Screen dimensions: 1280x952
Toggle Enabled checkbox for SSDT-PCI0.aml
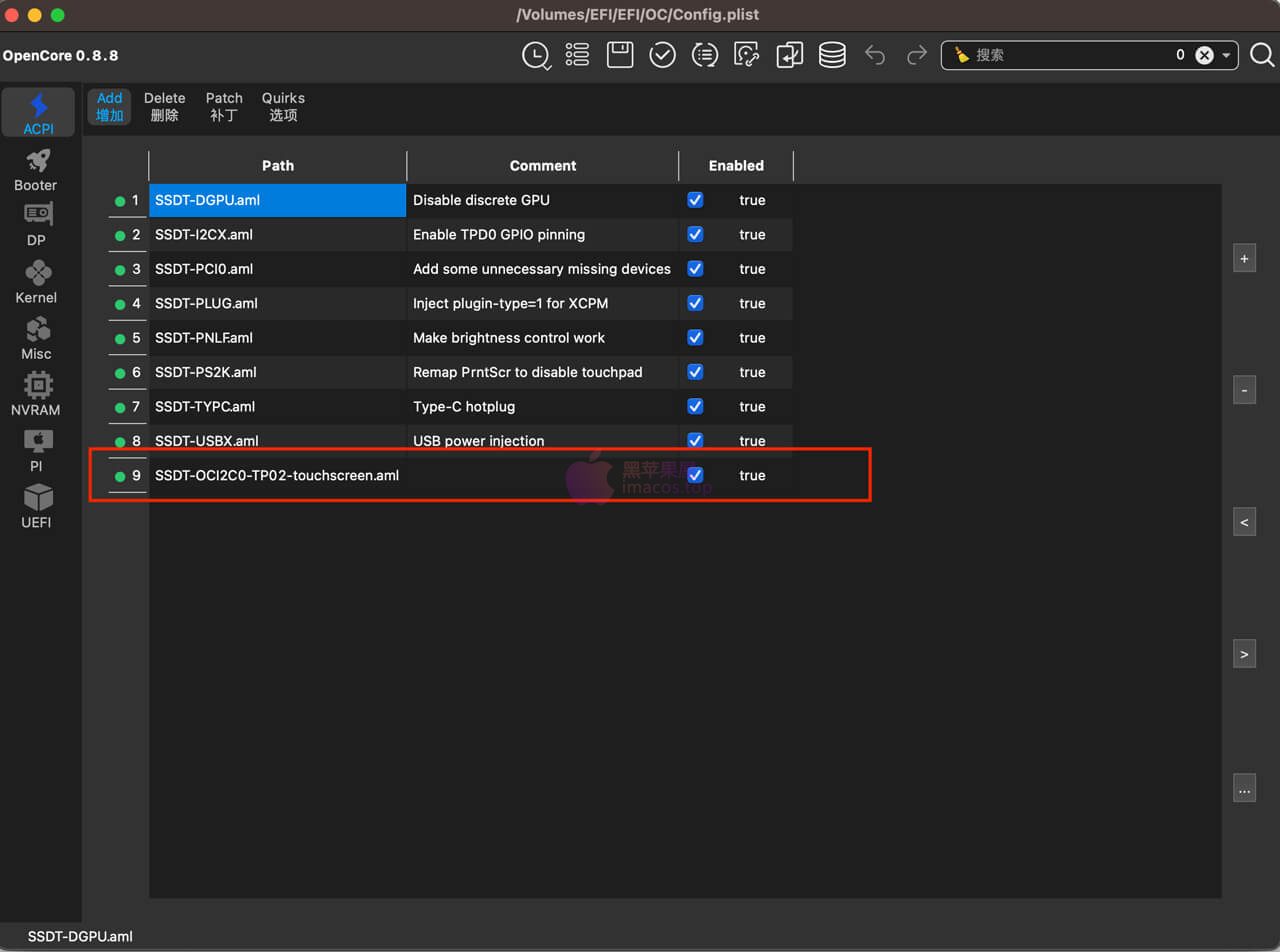coord(695,268)
